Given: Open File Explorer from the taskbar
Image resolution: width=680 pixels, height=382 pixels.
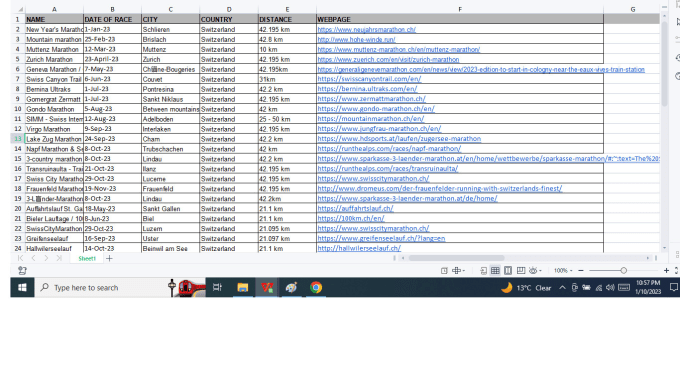Looking at the screenshot, I should click(242, 287).
